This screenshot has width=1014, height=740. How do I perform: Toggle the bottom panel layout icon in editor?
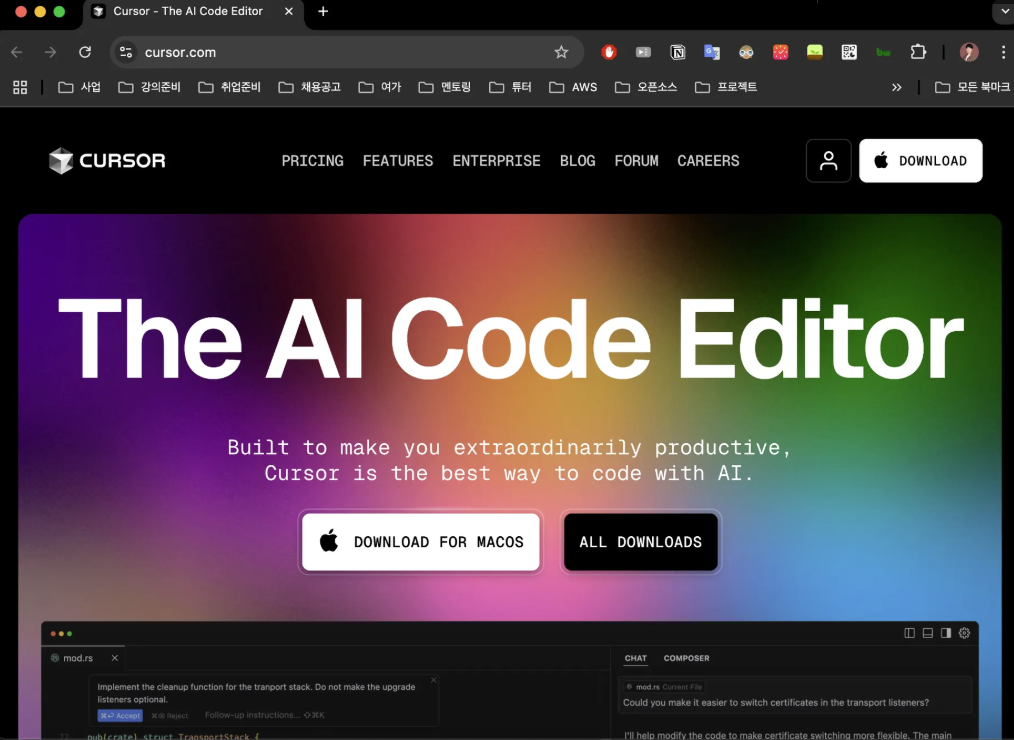coord(927,633)
